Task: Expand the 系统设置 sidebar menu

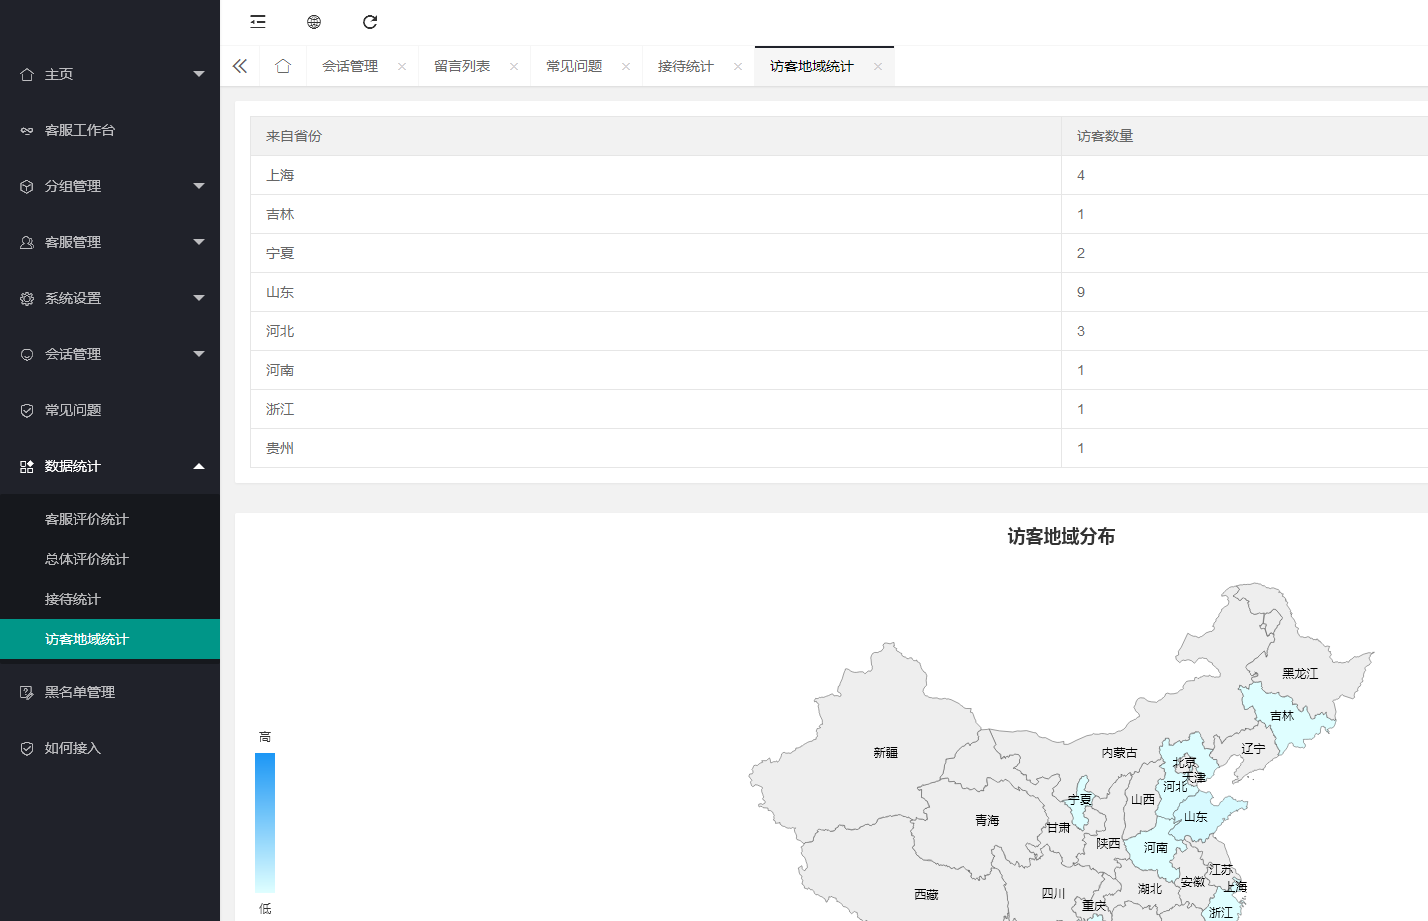Action: click(x=110, y=298)
